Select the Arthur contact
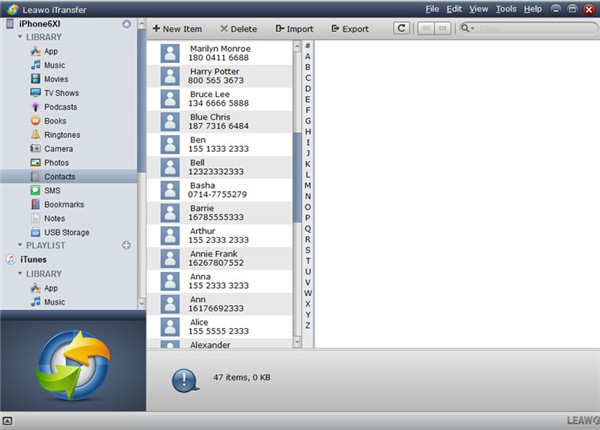This screenshot has height=430, width=600. (x=220, y=236)
